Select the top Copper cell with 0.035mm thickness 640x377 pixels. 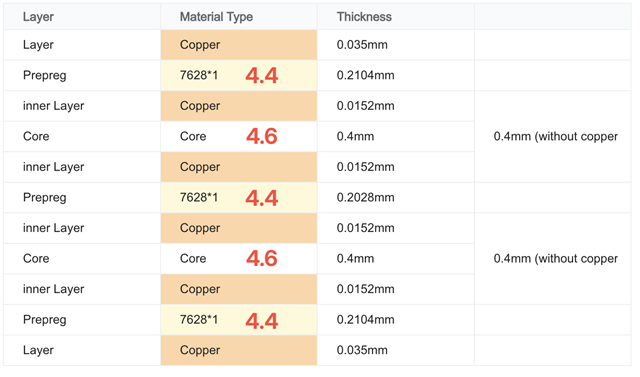tap(239, 45)
